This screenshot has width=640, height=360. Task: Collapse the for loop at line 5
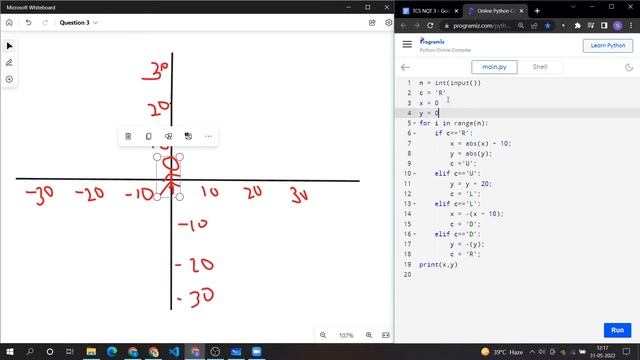click(415, 123)
